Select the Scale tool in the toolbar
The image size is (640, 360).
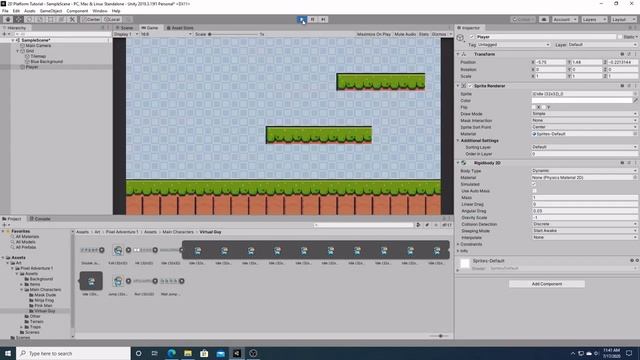40,19
